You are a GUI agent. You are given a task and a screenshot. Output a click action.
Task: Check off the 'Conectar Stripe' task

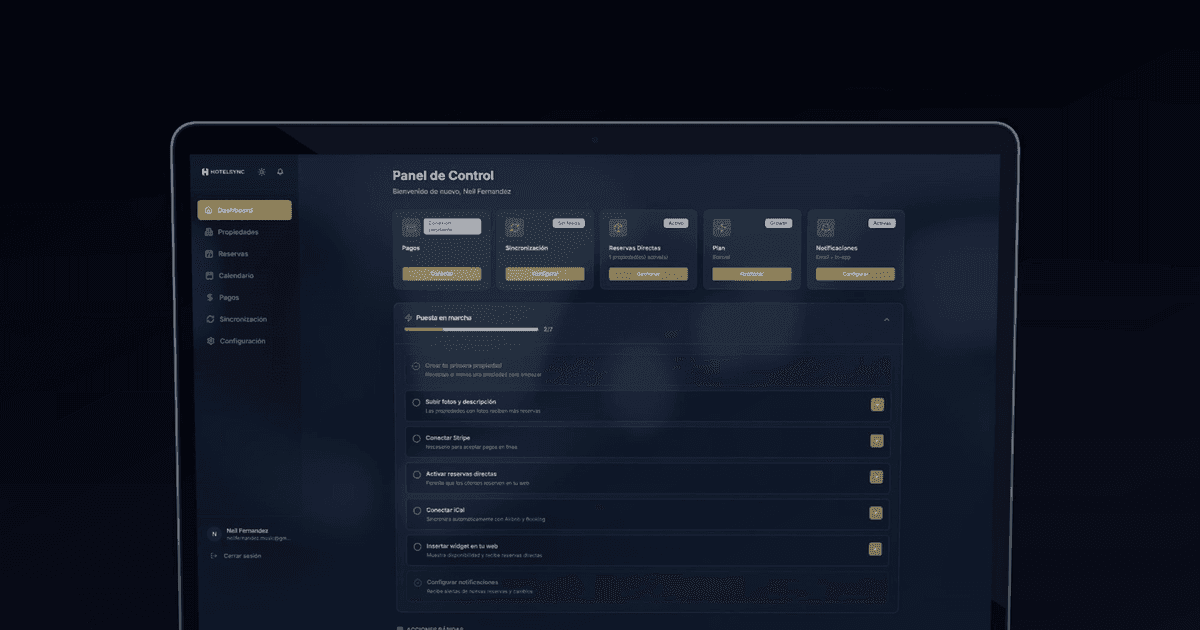[417, 437]
